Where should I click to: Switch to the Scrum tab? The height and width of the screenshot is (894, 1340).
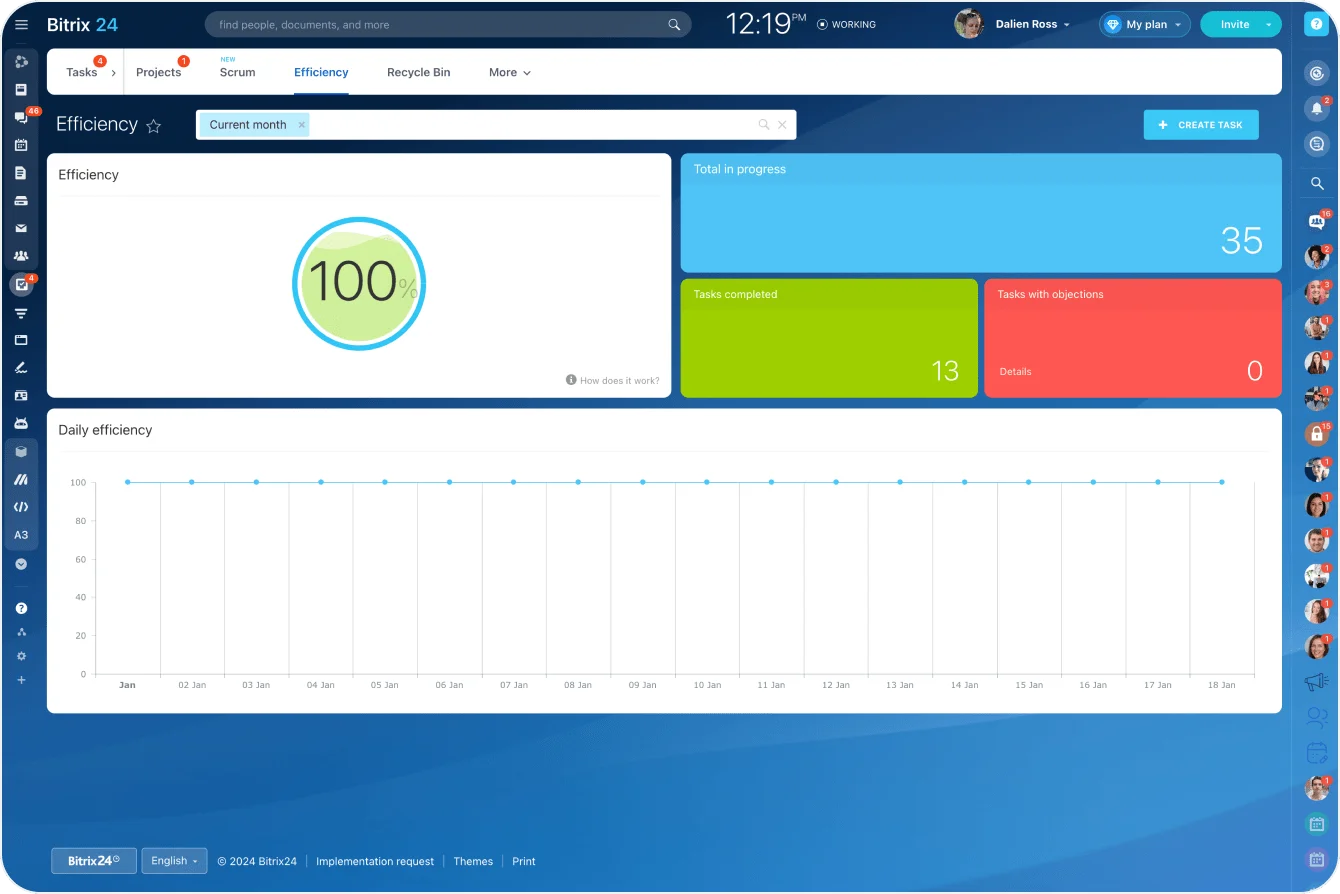(x=237, y=73)
